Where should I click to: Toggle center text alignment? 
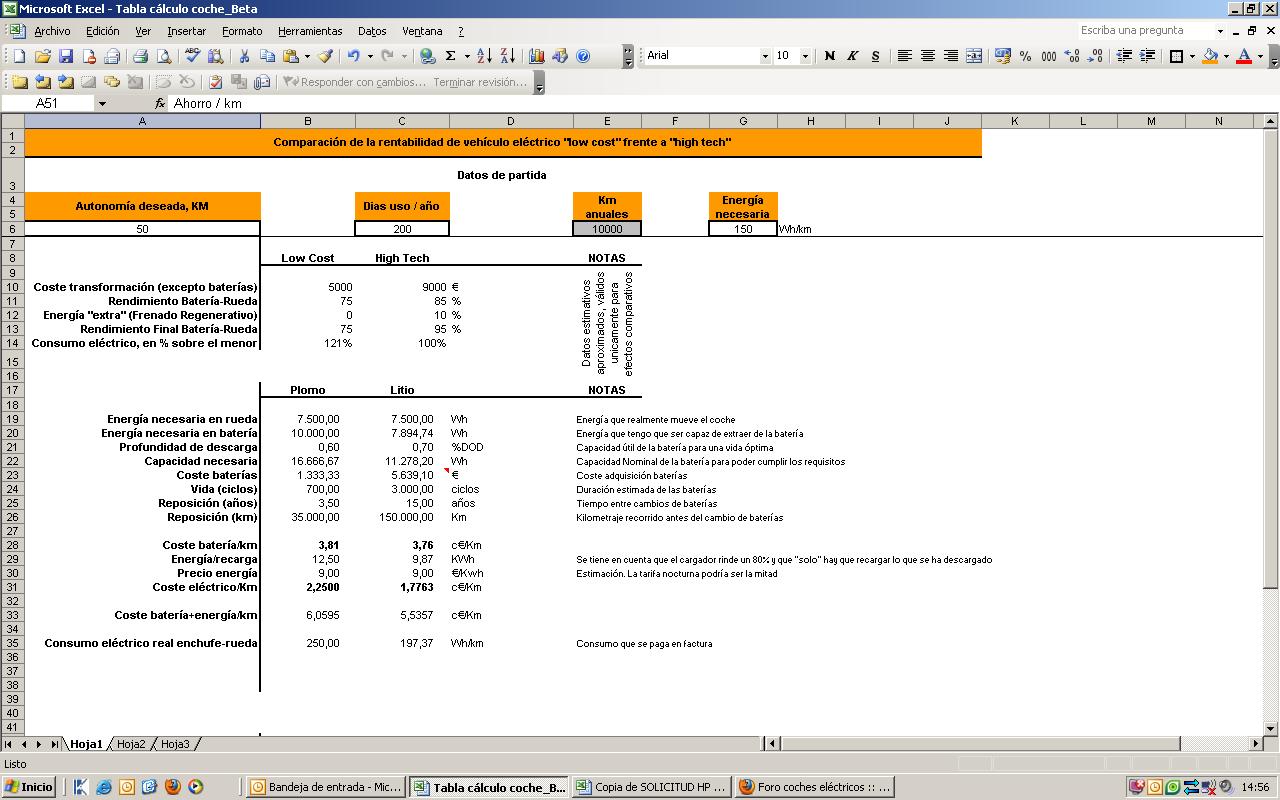click(927, 56)
